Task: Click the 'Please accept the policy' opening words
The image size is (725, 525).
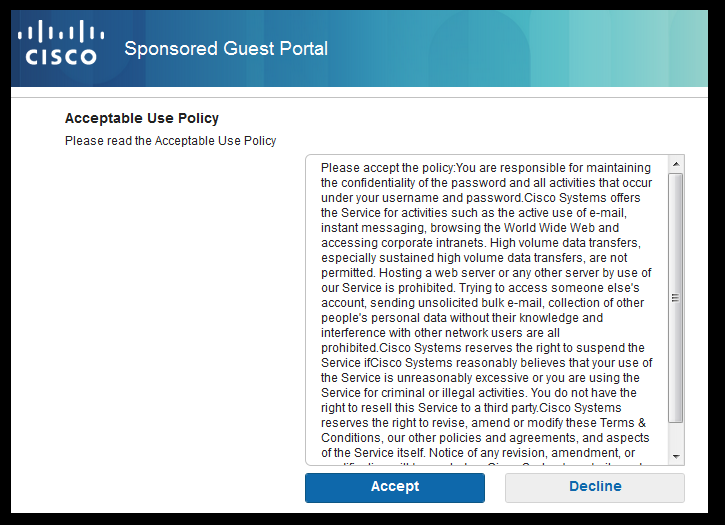Action: click(x=387, y=167)
